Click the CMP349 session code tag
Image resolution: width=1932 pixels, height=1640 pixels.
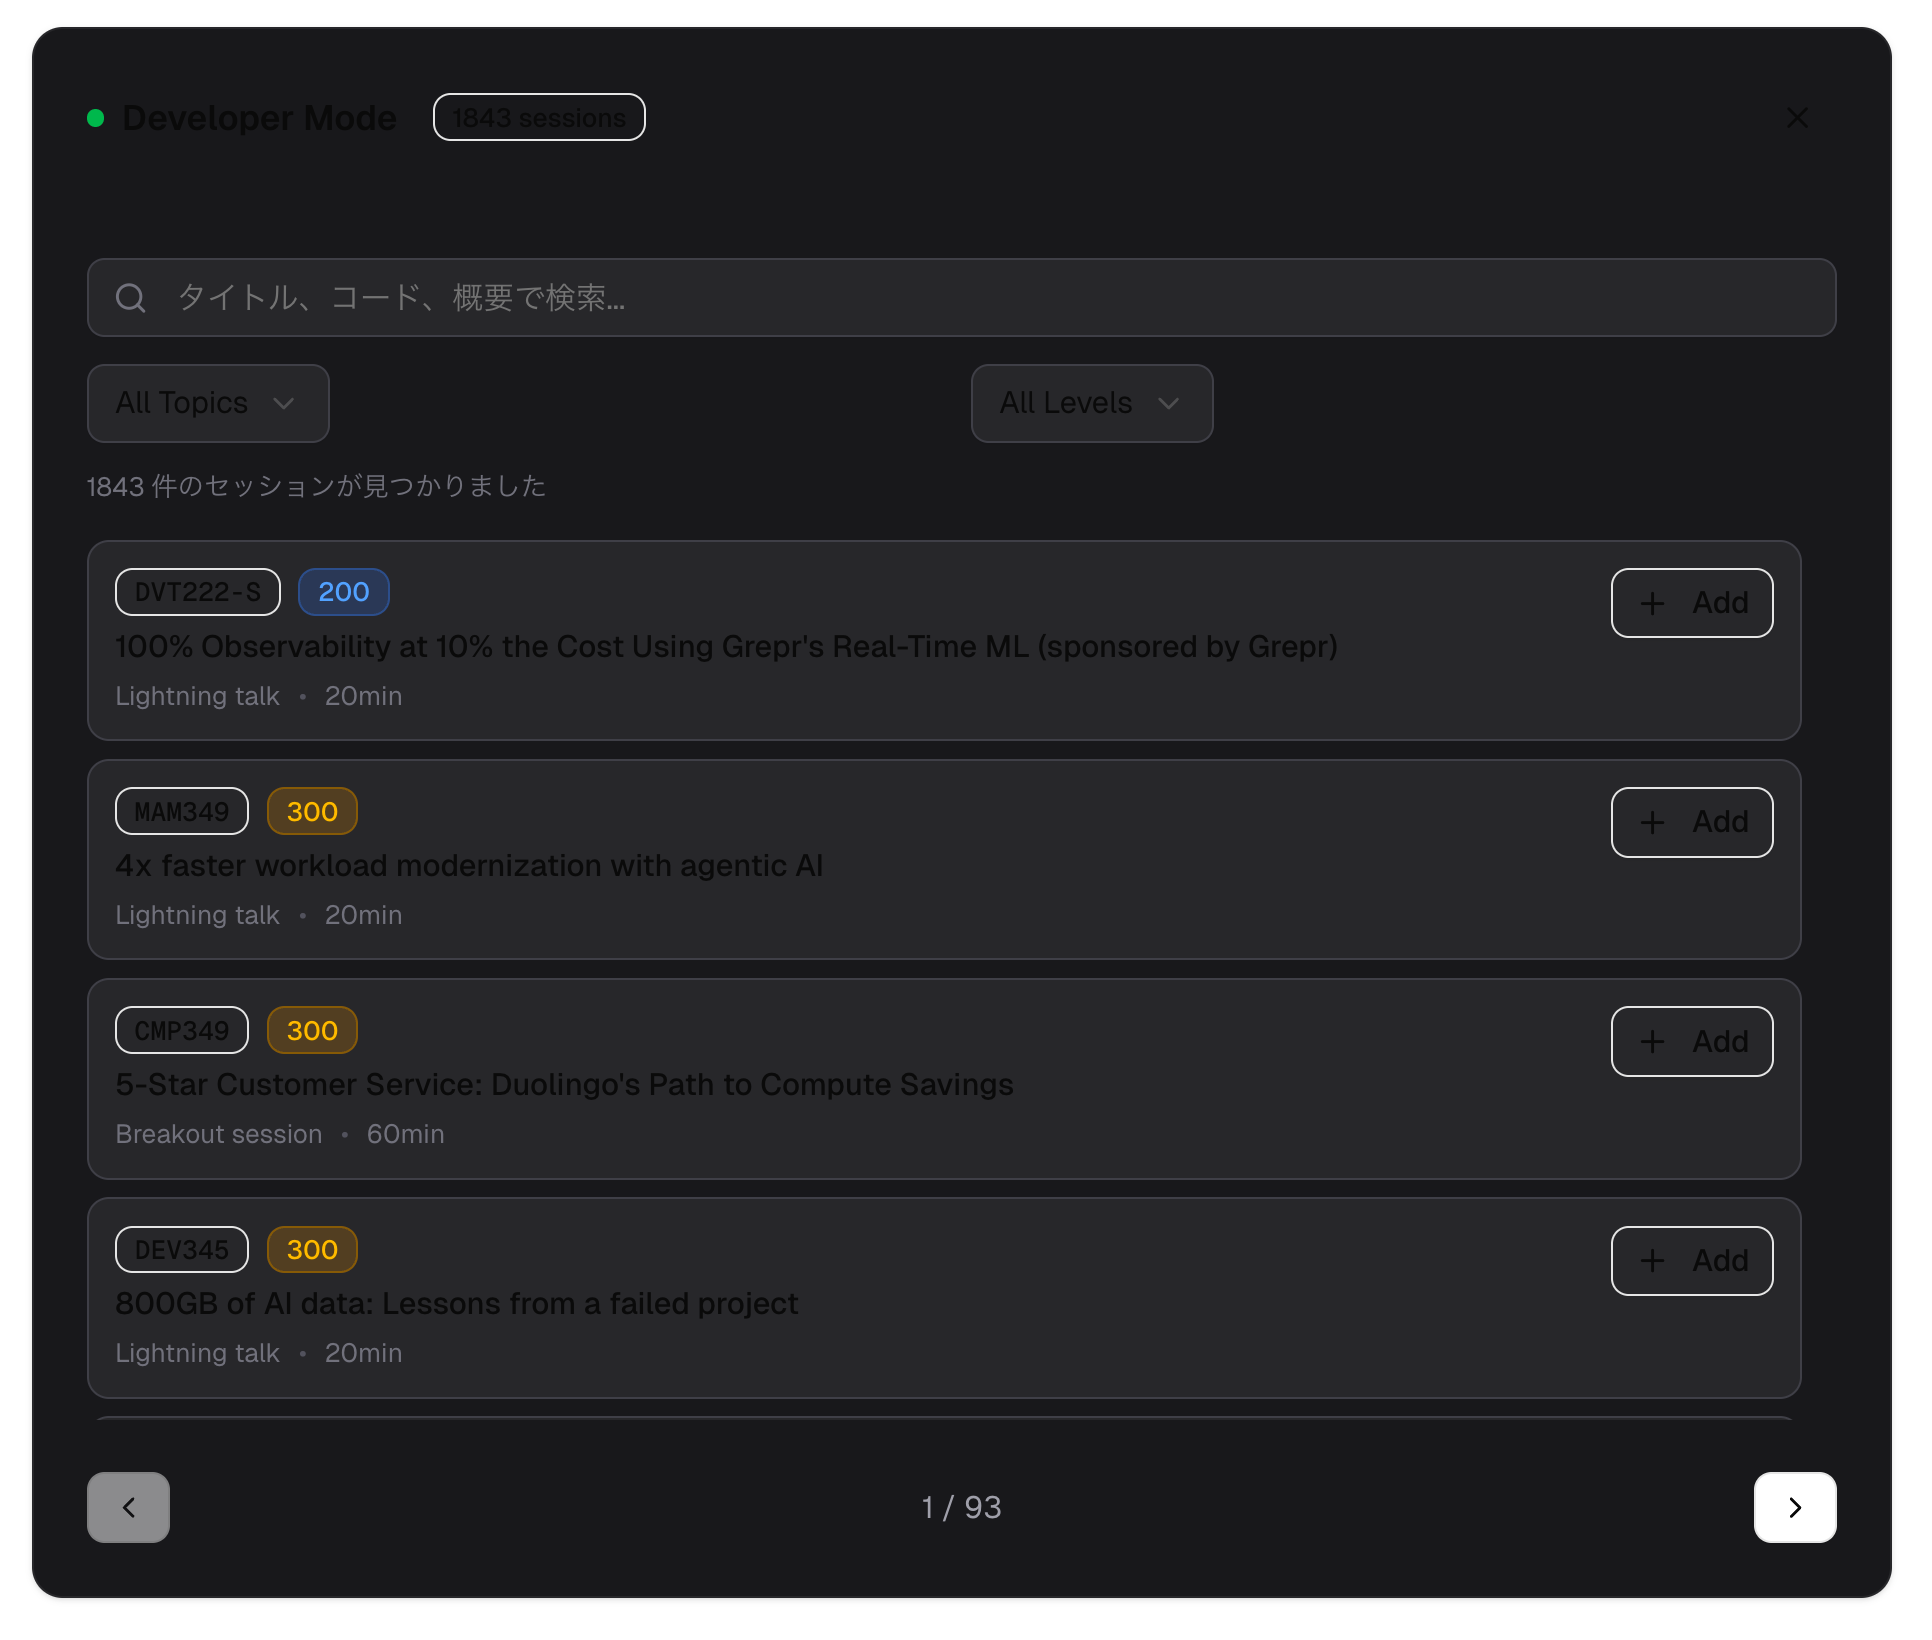click(182, 1030)
